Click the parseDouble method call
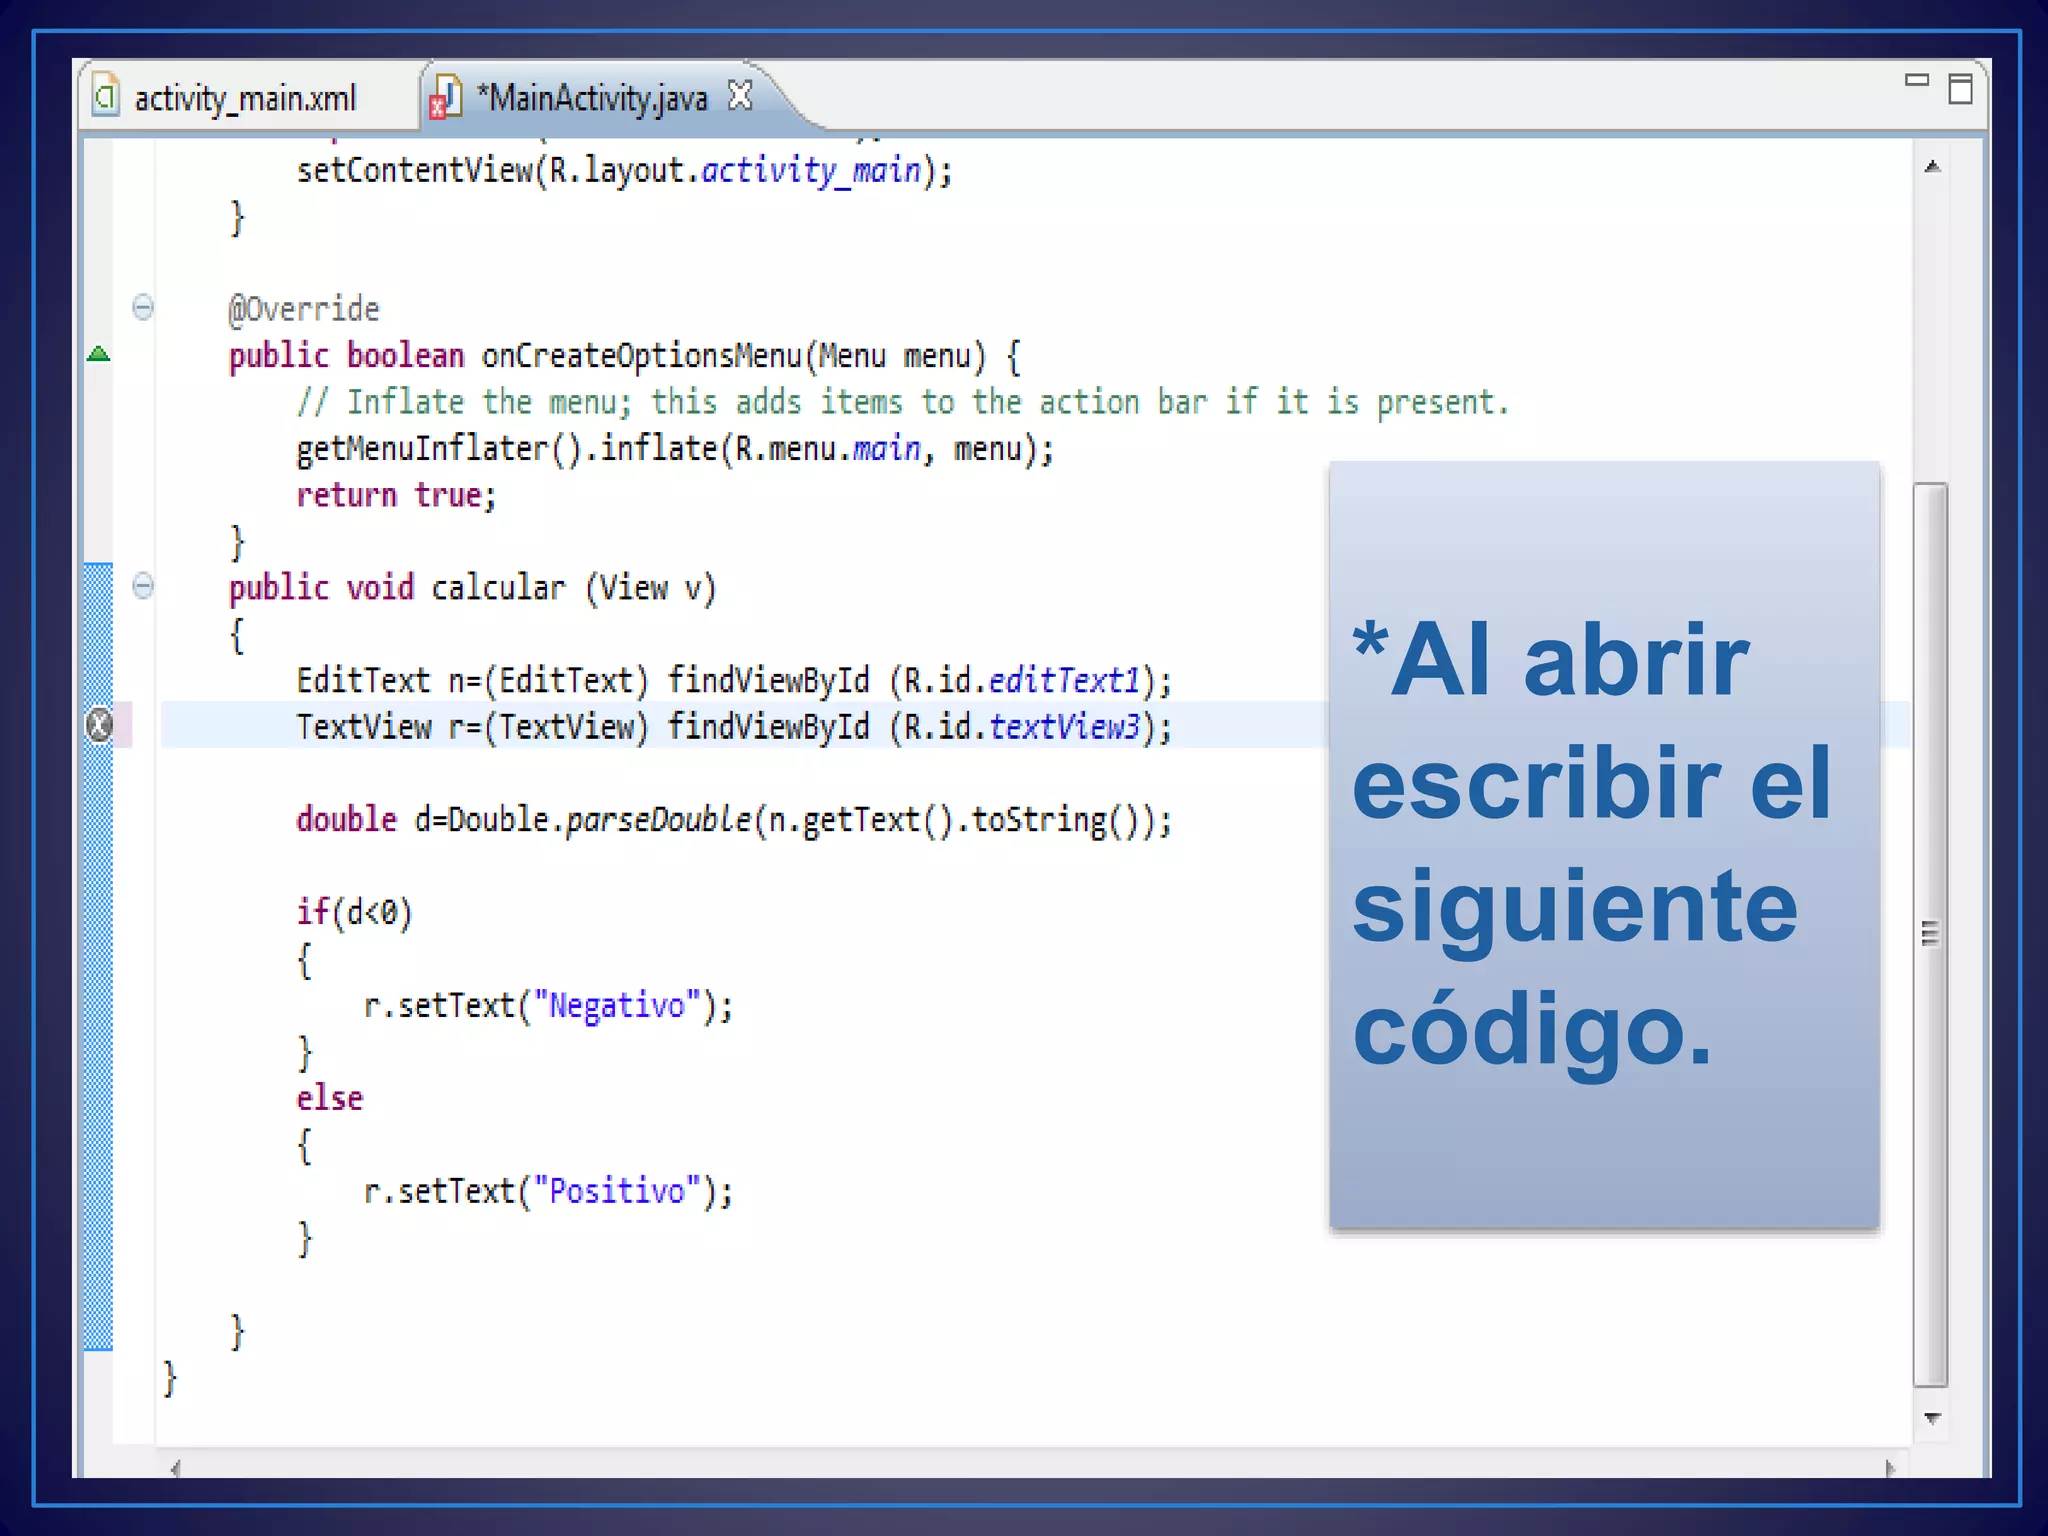Viewport: 2048px width, 1536px height. (x=658, y=820)
